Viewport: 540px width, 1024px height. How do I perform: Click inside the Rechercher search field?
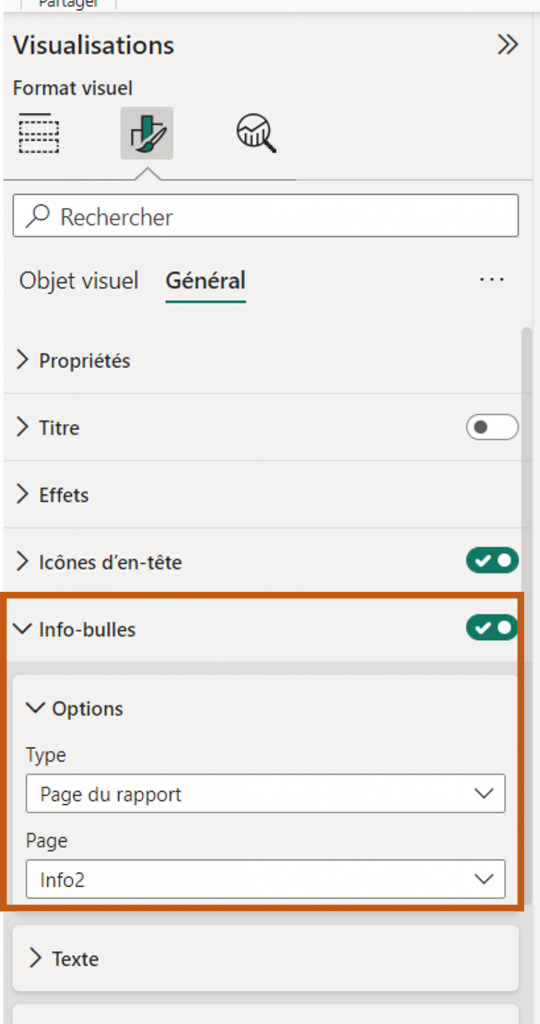click(266, 216)
